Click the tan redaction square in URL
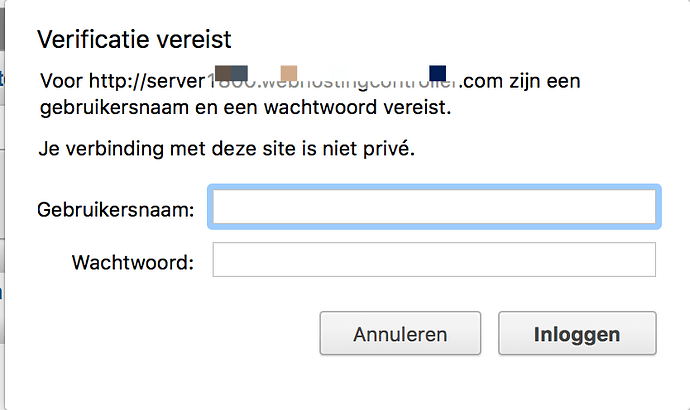The height and width of the screenshot is (410, 690). coord(289,73)
